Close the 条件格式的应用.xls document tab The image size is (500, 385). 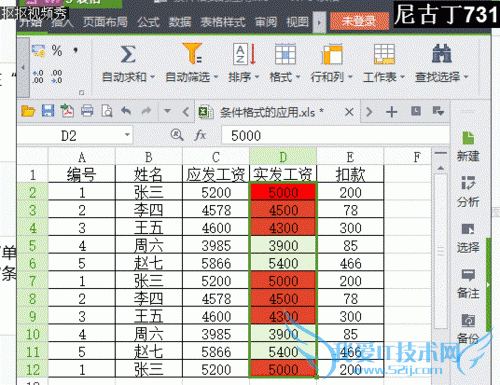coord(349,112)
